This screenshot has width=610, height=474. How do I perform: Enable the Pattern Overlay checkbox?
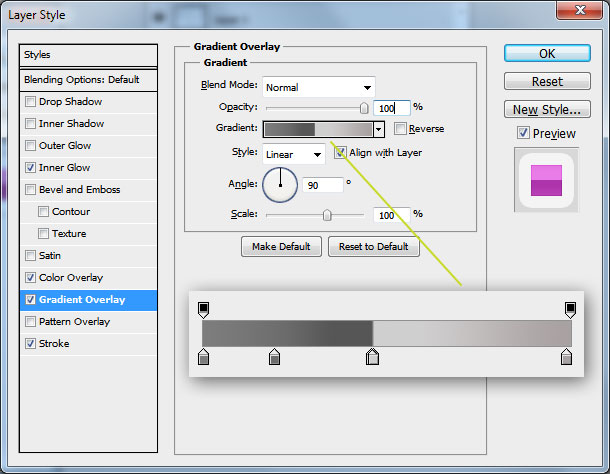(30, 321)
